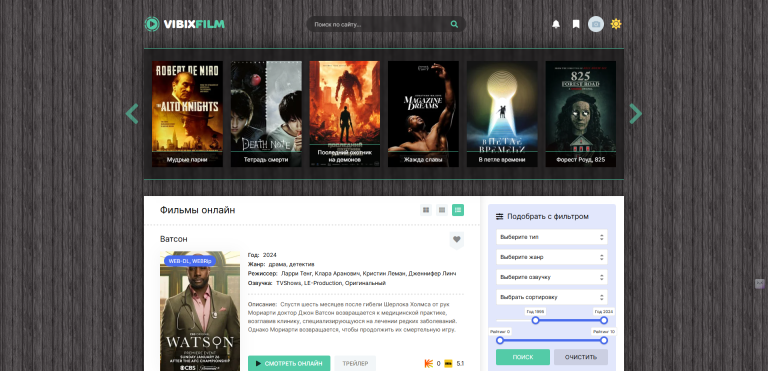Open the Мудрые парни poster
The width and height of the screenshot is (768, 371).
[187, 114]
